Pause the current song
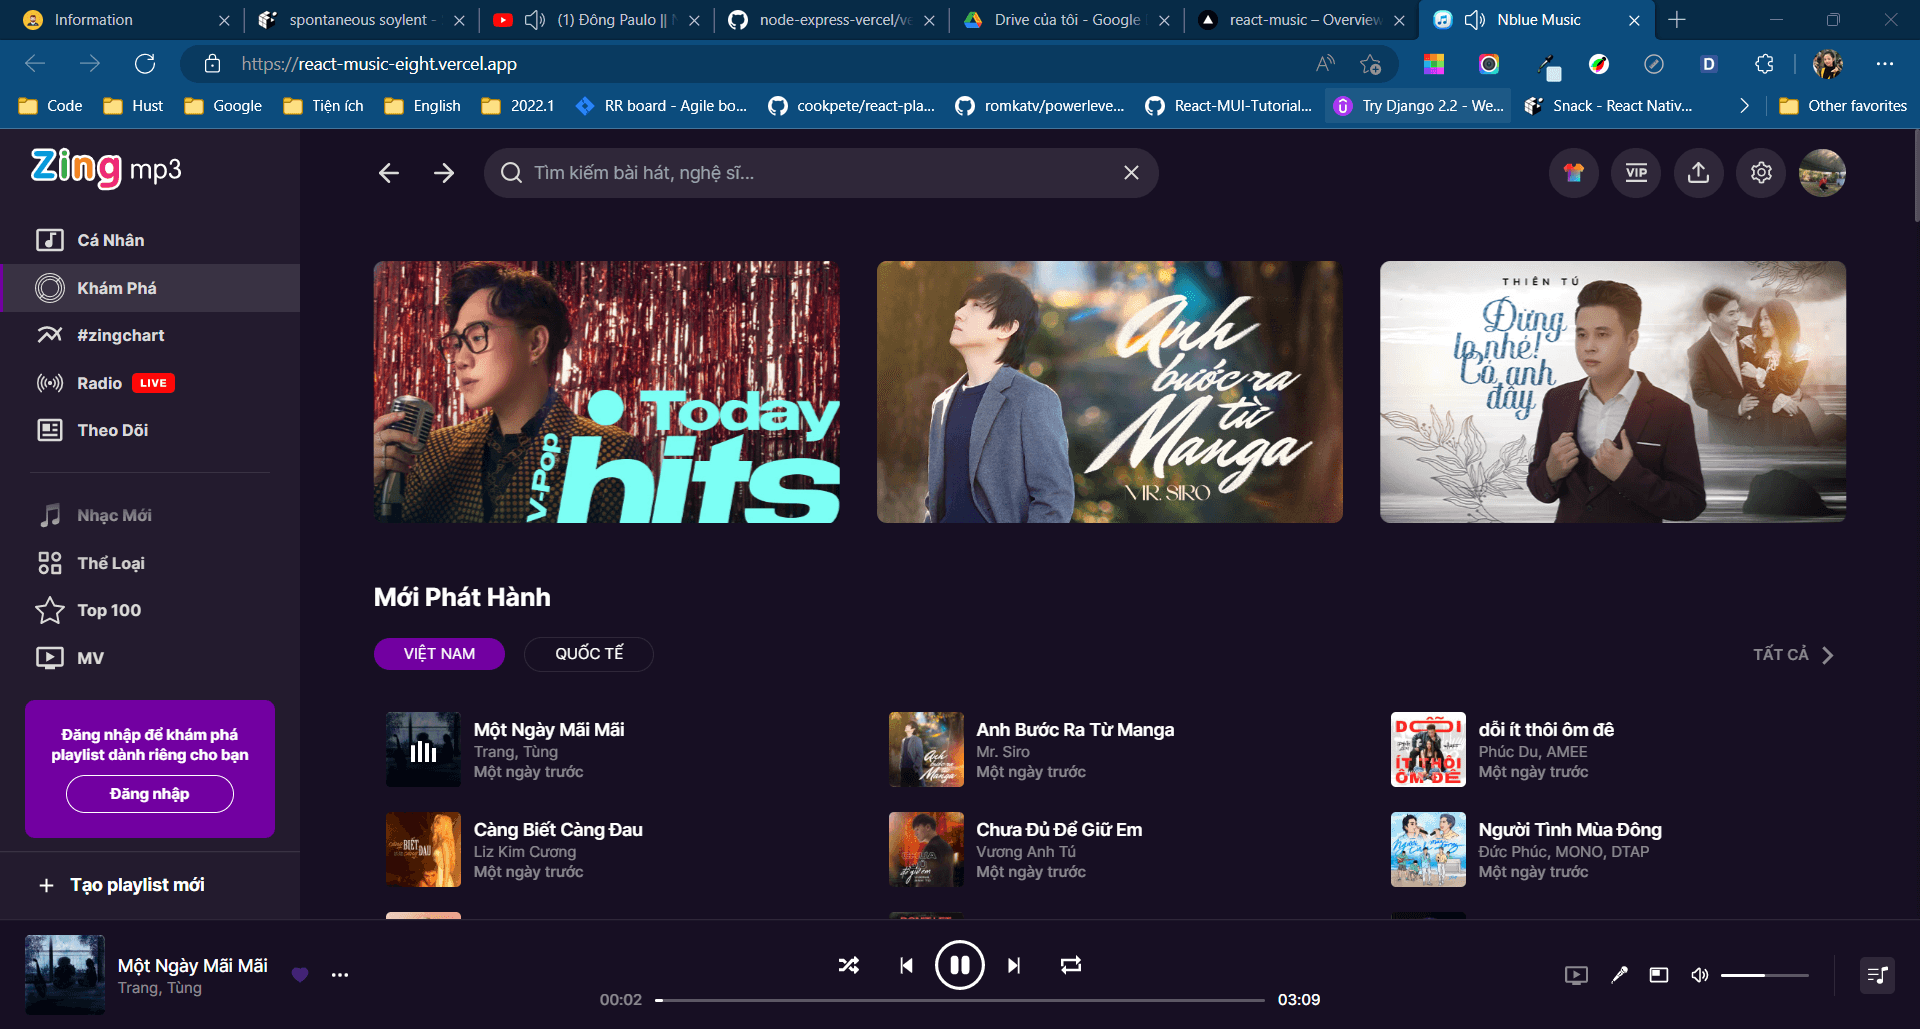Screen dimensions: 1920x1029 point(960,965)
